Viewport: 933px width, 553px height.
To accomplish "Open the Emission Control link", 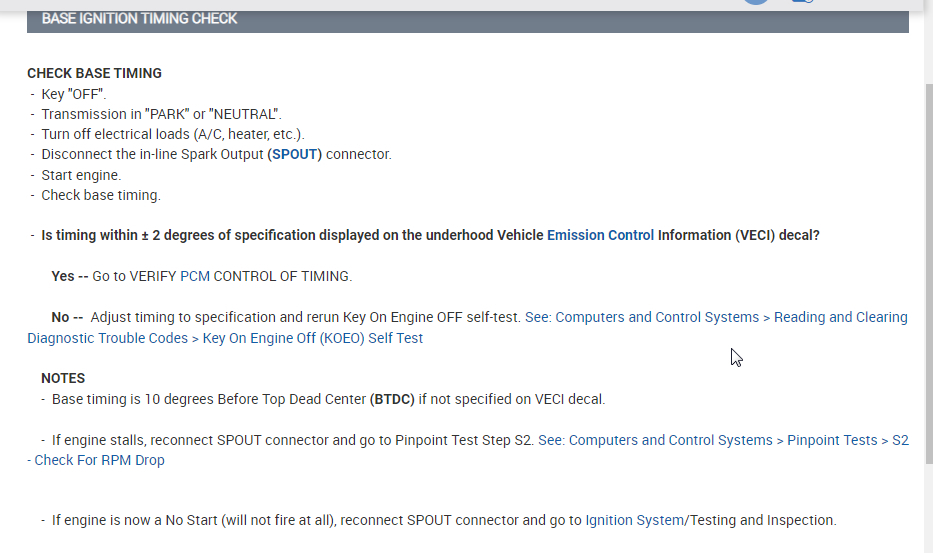I will pyautogui.click(x=600, y=235).
